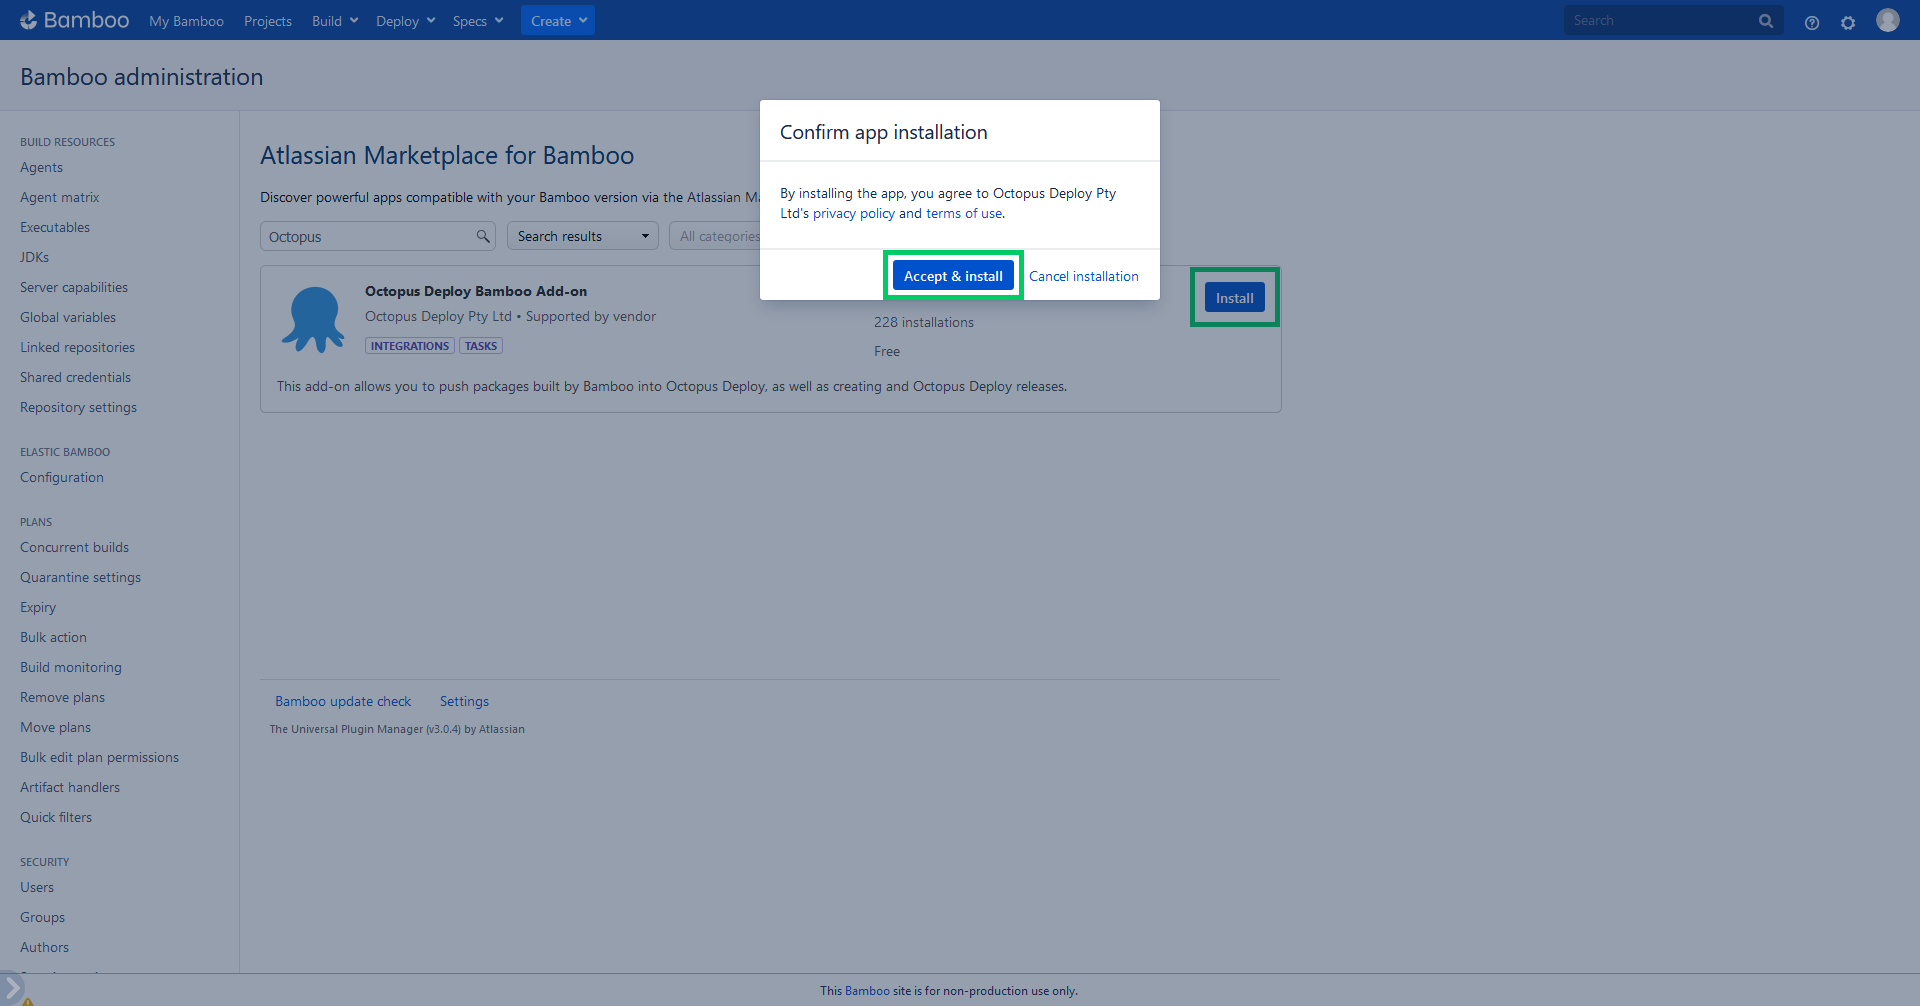Click the Octopus Deploy app logo

[313, 319]
